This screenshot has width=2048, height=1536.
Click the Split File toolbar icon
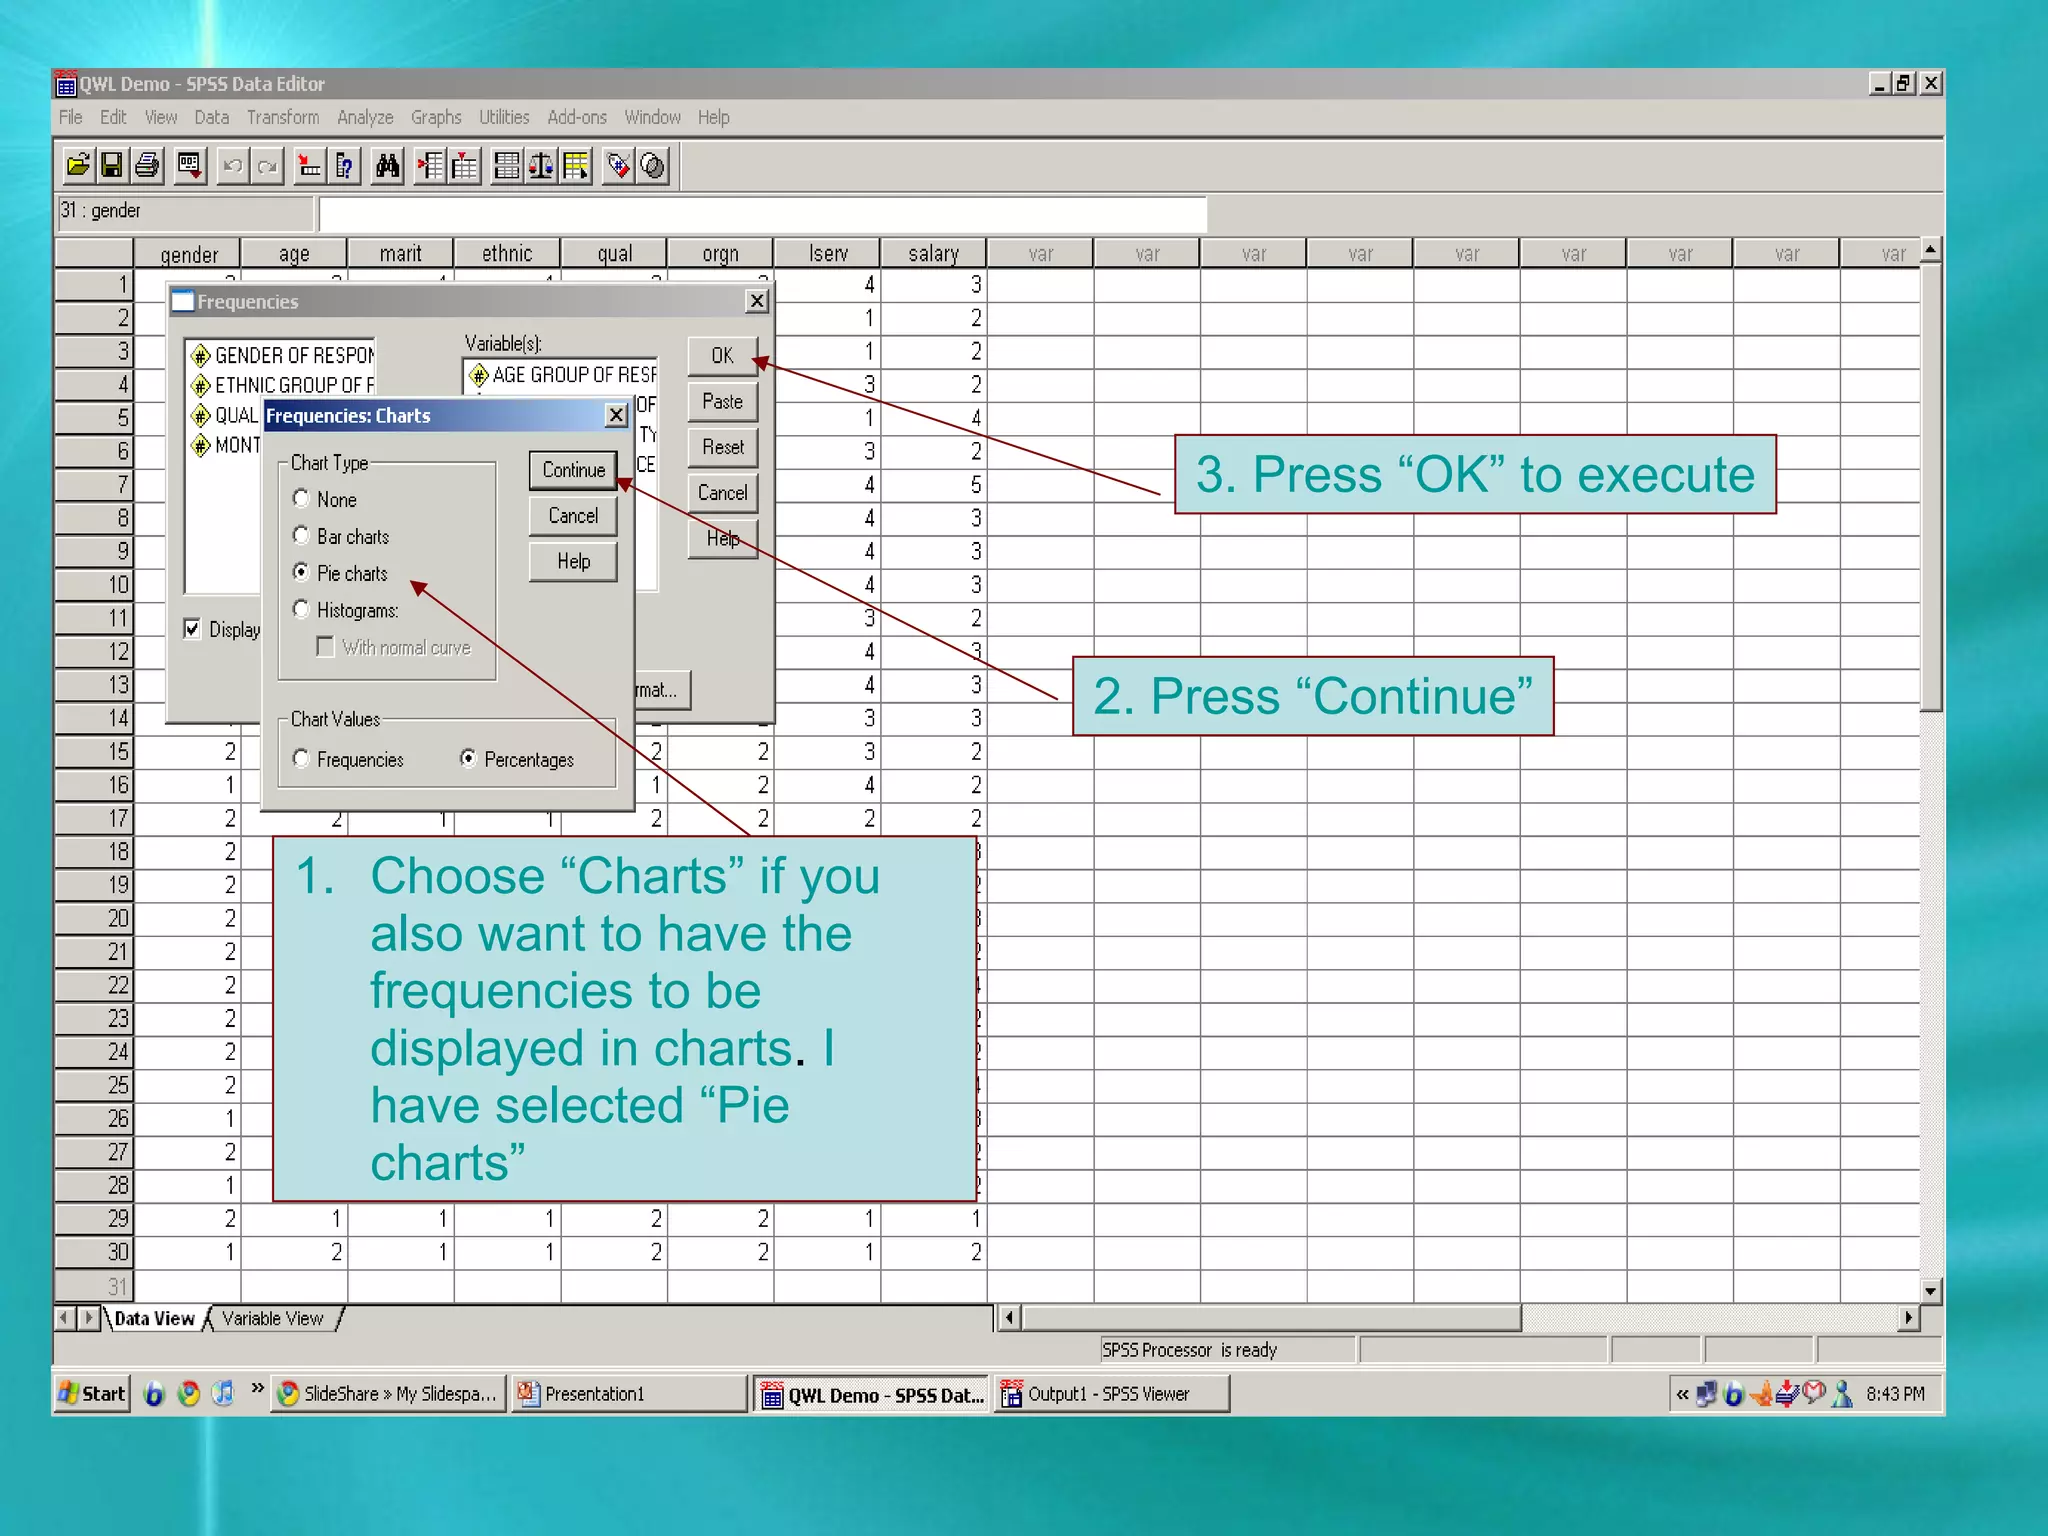[x=507, y=165]
